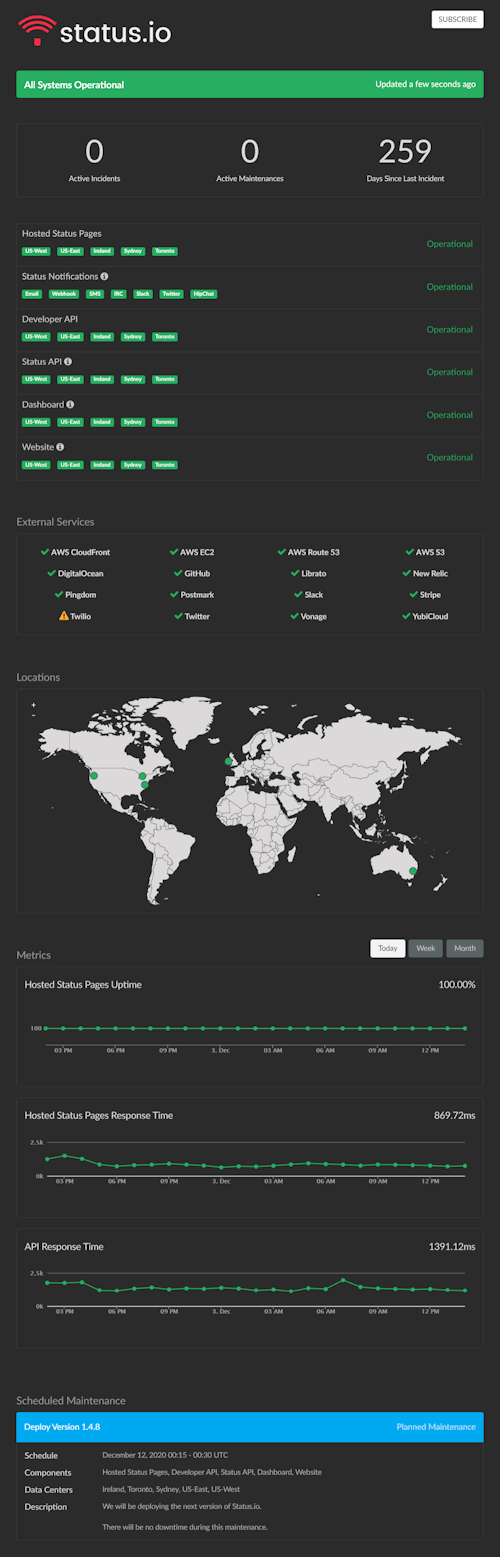Click the Toronto tag under Website
Viewport: 500px width, 1557px height.
(x=164, y=465)
